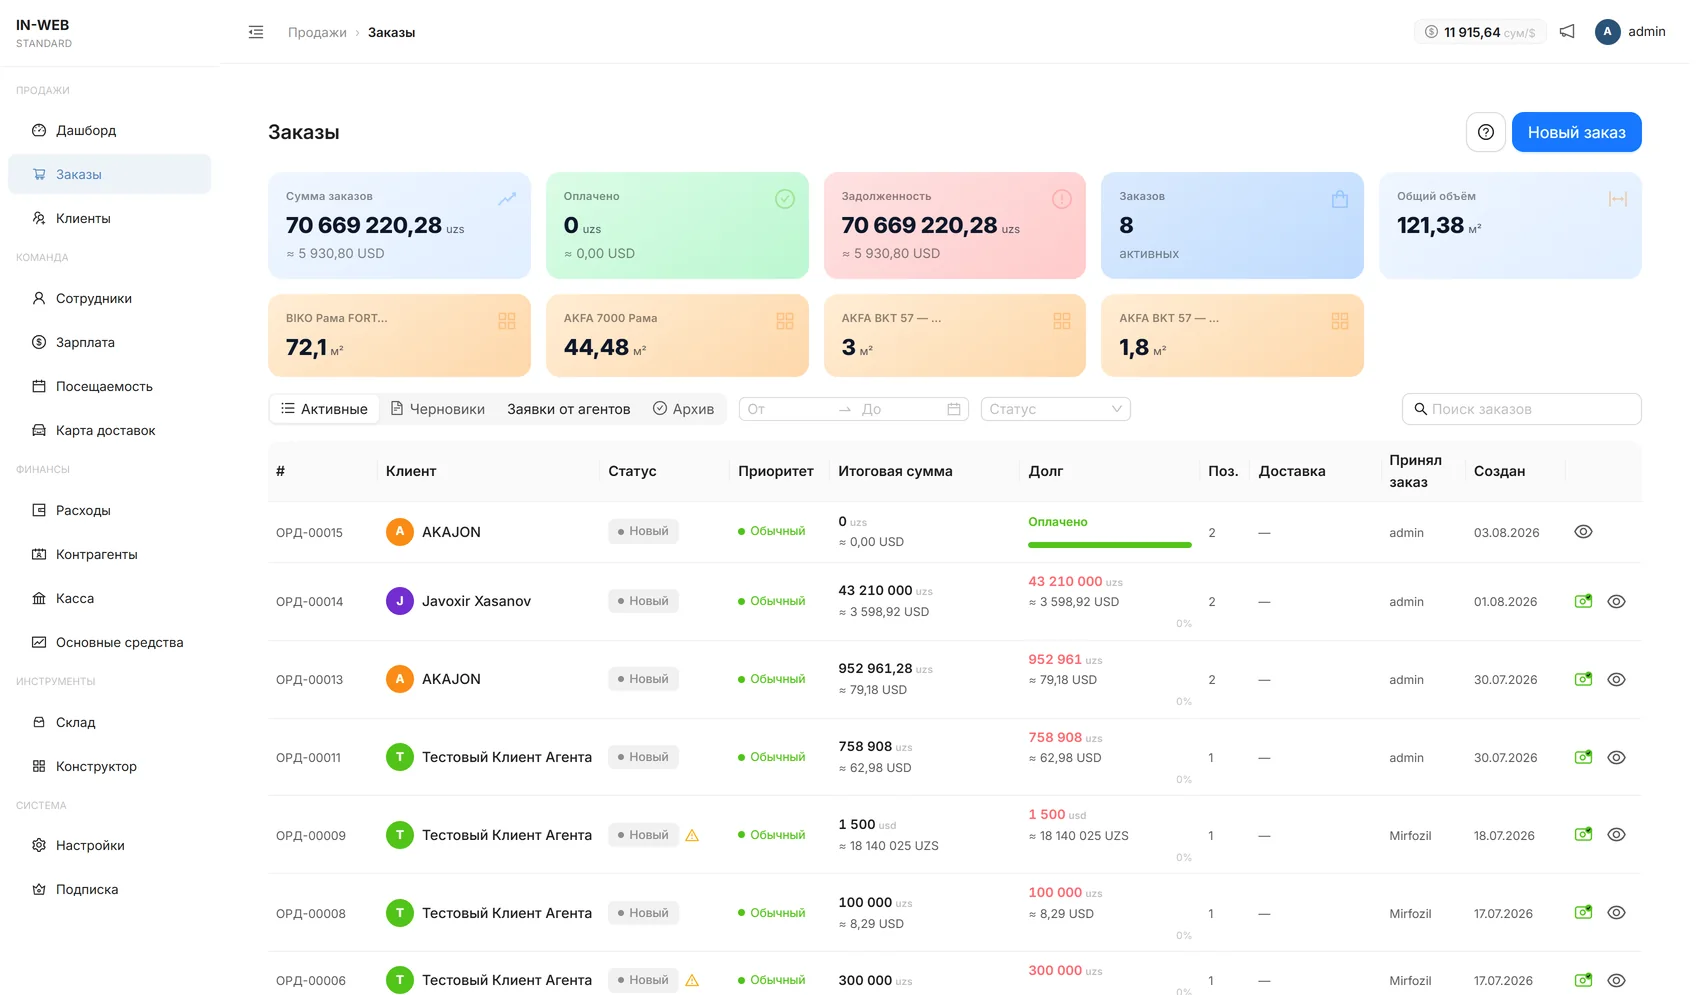
Task: Open Настройки in the sidebar
Action: tap(109, 845)
